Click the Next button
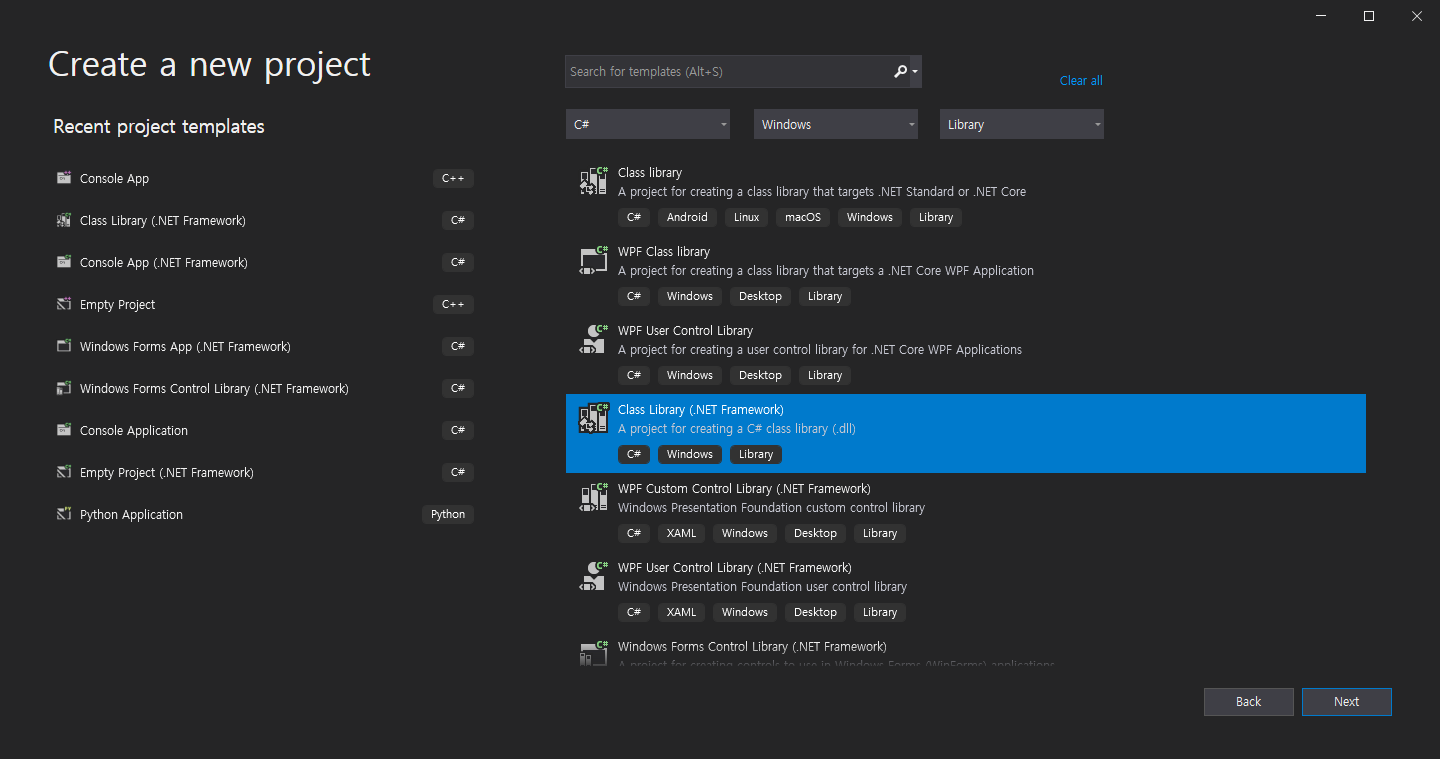The width and height of the screenshot is (1440, 759). click(x=1347, y=701)
